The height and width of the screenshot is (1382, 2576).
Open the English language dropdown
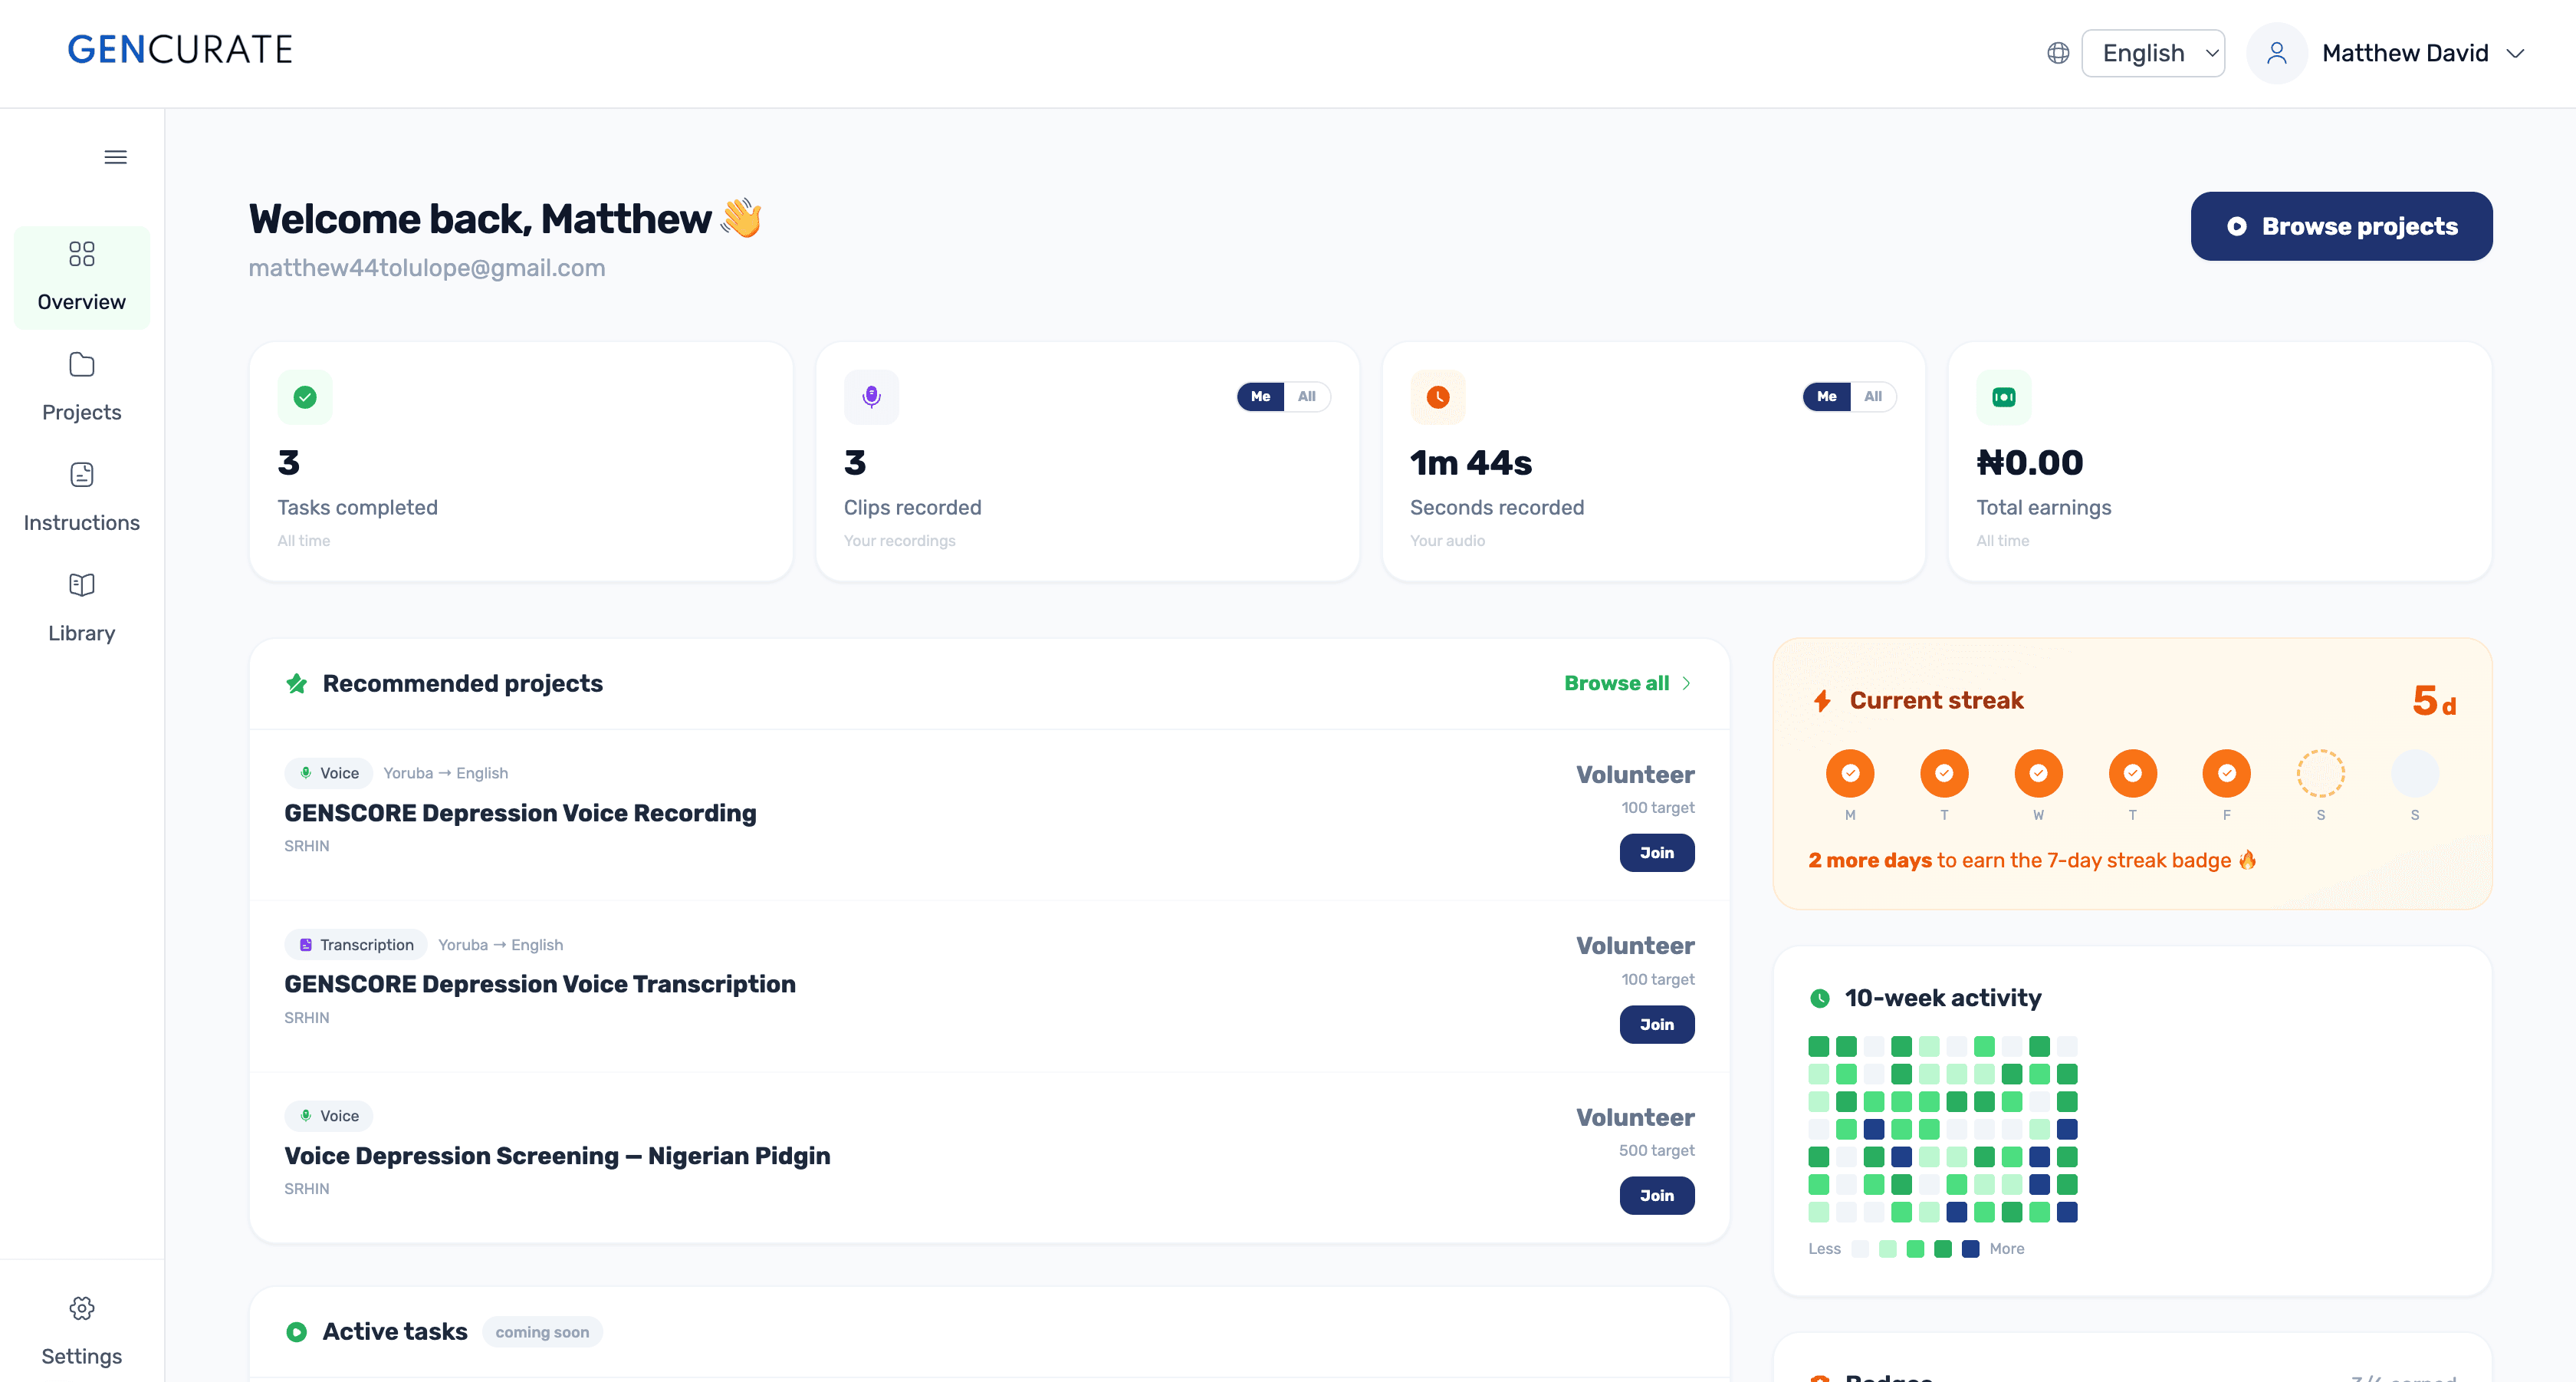pos(2153,53)
